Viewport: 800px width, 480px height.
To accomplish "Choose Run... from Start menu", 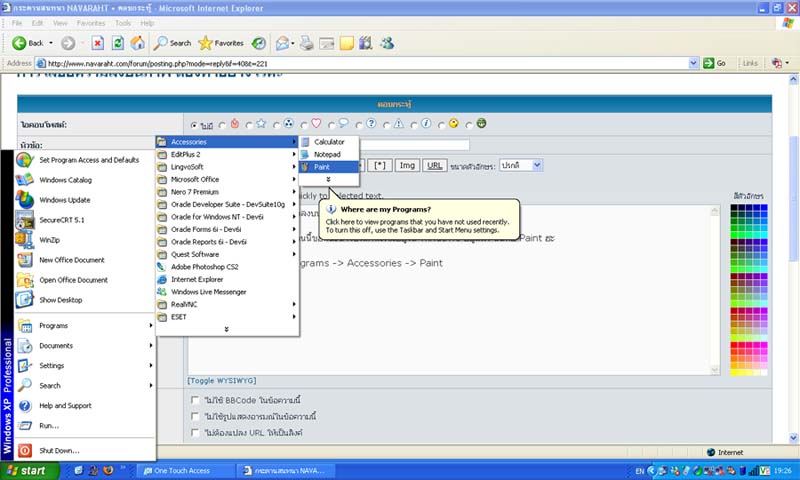I will pyautogui.click(x=85, y=425).
